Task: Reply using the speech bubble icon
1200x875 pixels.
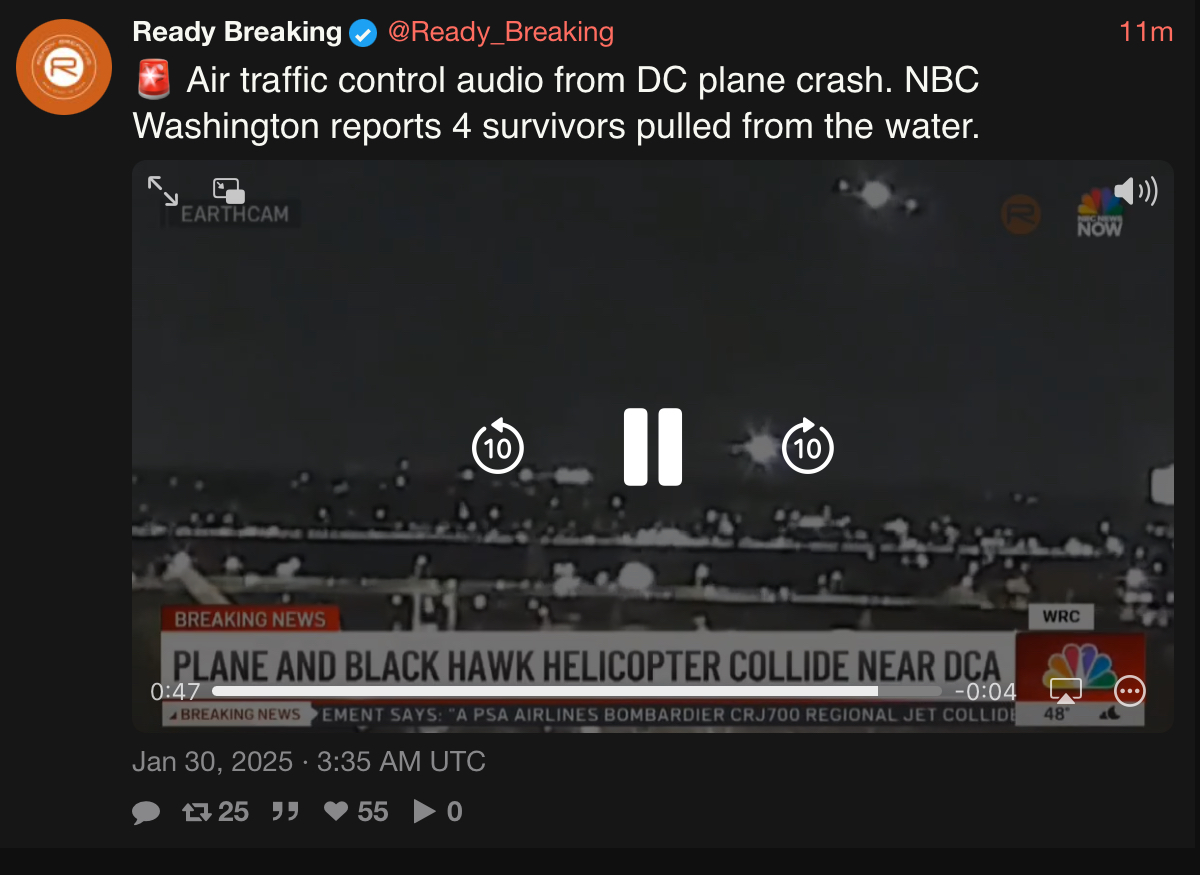Action: pyautogui.click(x=146, y=812)
